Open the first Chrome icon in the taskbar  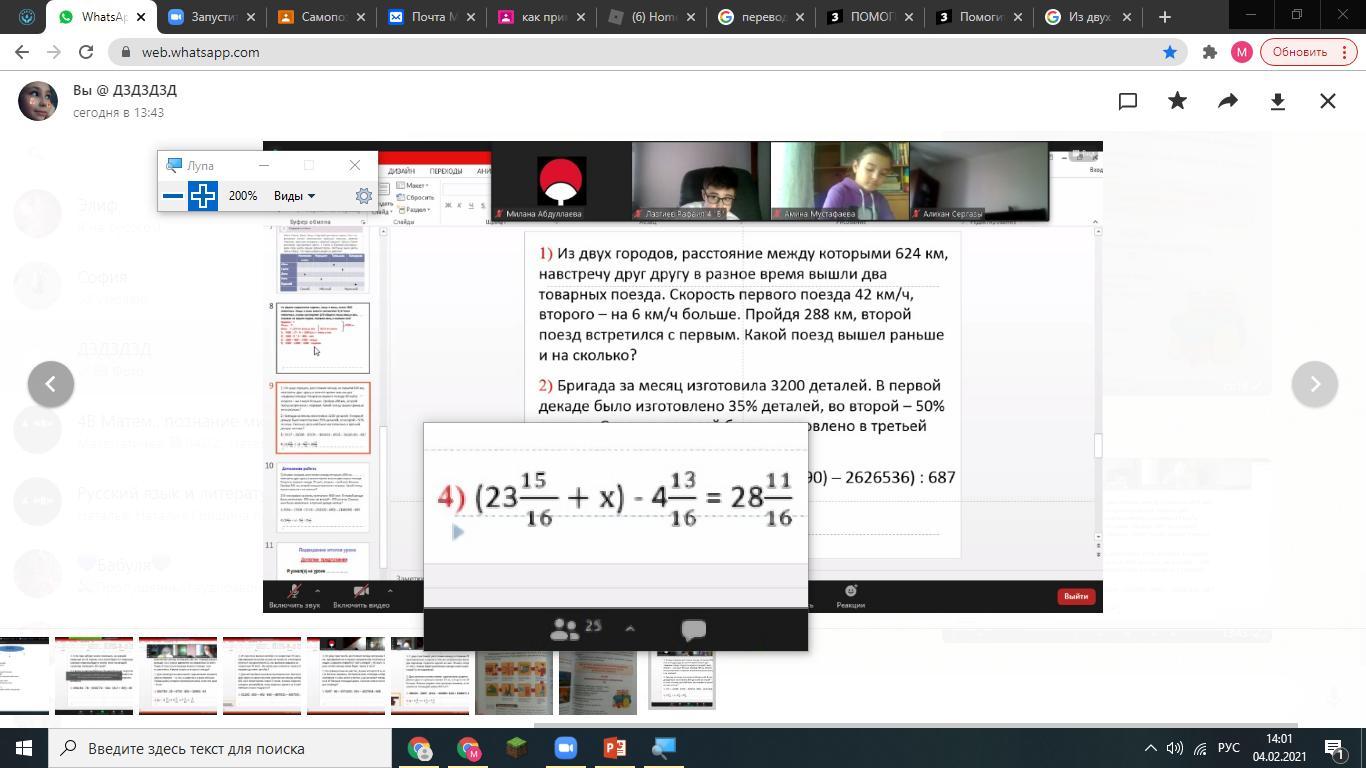click(x=420, y=748)
